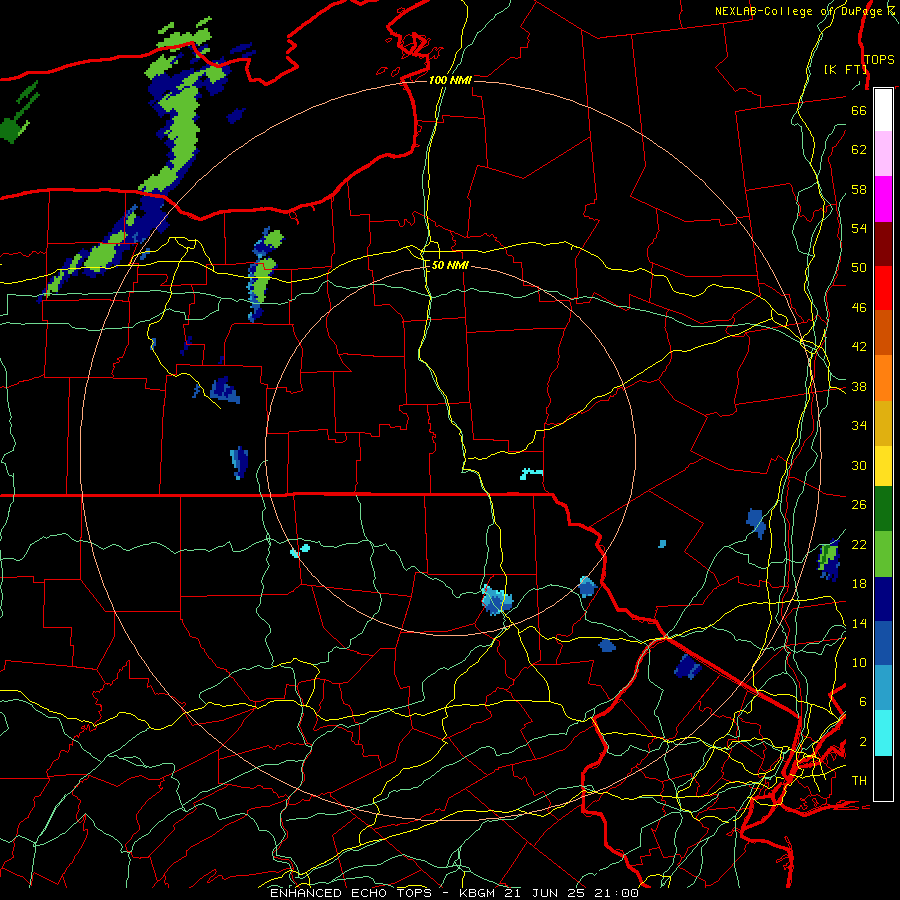The height and width of the screenshot is (900, 900).
Task: Click the legend value 42
Action: tap(859, 347)
